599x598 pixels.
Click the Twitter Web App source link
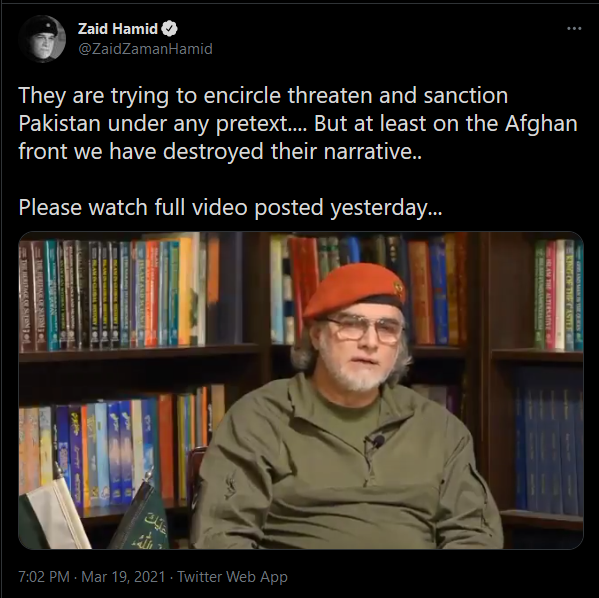233,577
